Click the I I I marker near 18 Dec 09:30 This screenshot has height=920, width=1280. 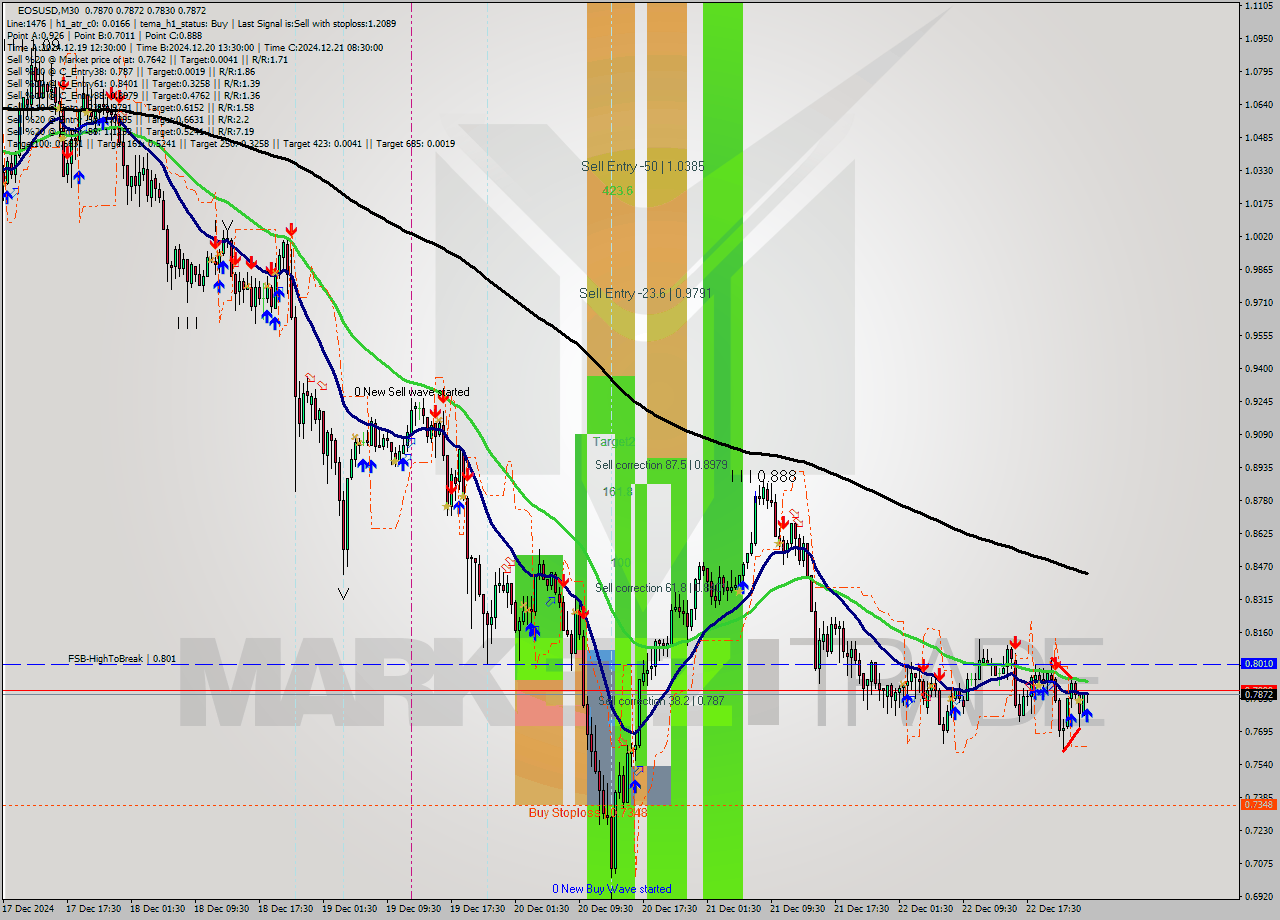click(187, 322)
